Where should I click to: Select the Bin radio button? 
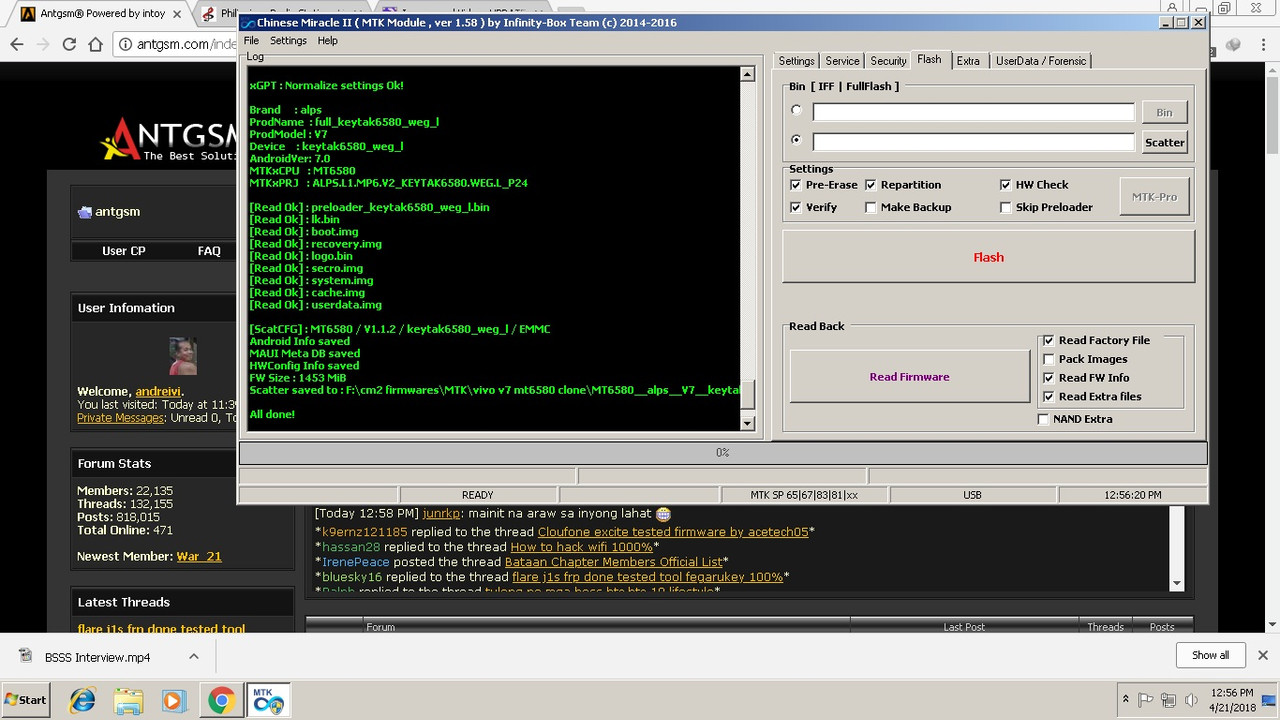(796, 110)
